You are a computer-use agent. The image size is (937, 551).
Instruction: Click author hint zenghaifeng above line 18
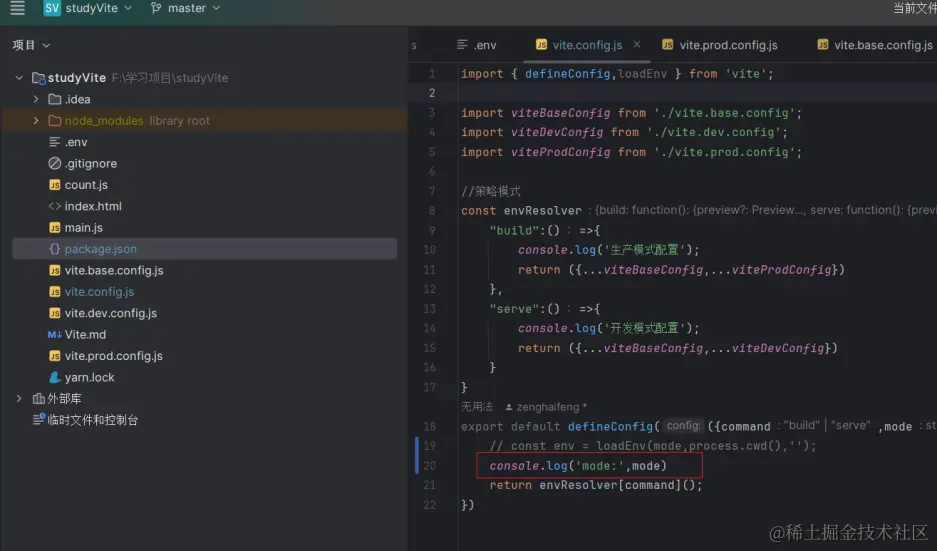click(x=546, y=407)
